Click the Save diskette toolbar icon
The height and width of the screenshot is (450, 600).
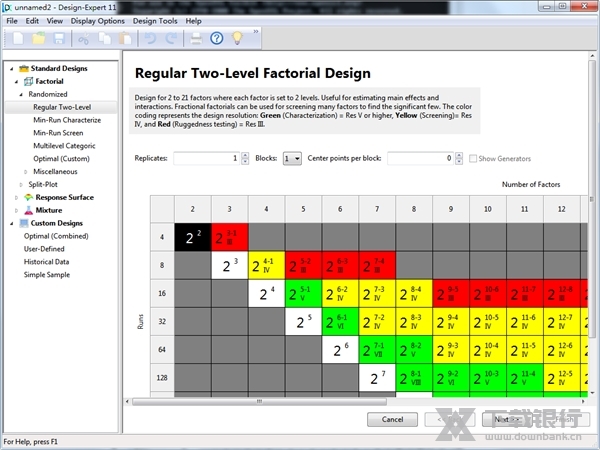(59, 38)
